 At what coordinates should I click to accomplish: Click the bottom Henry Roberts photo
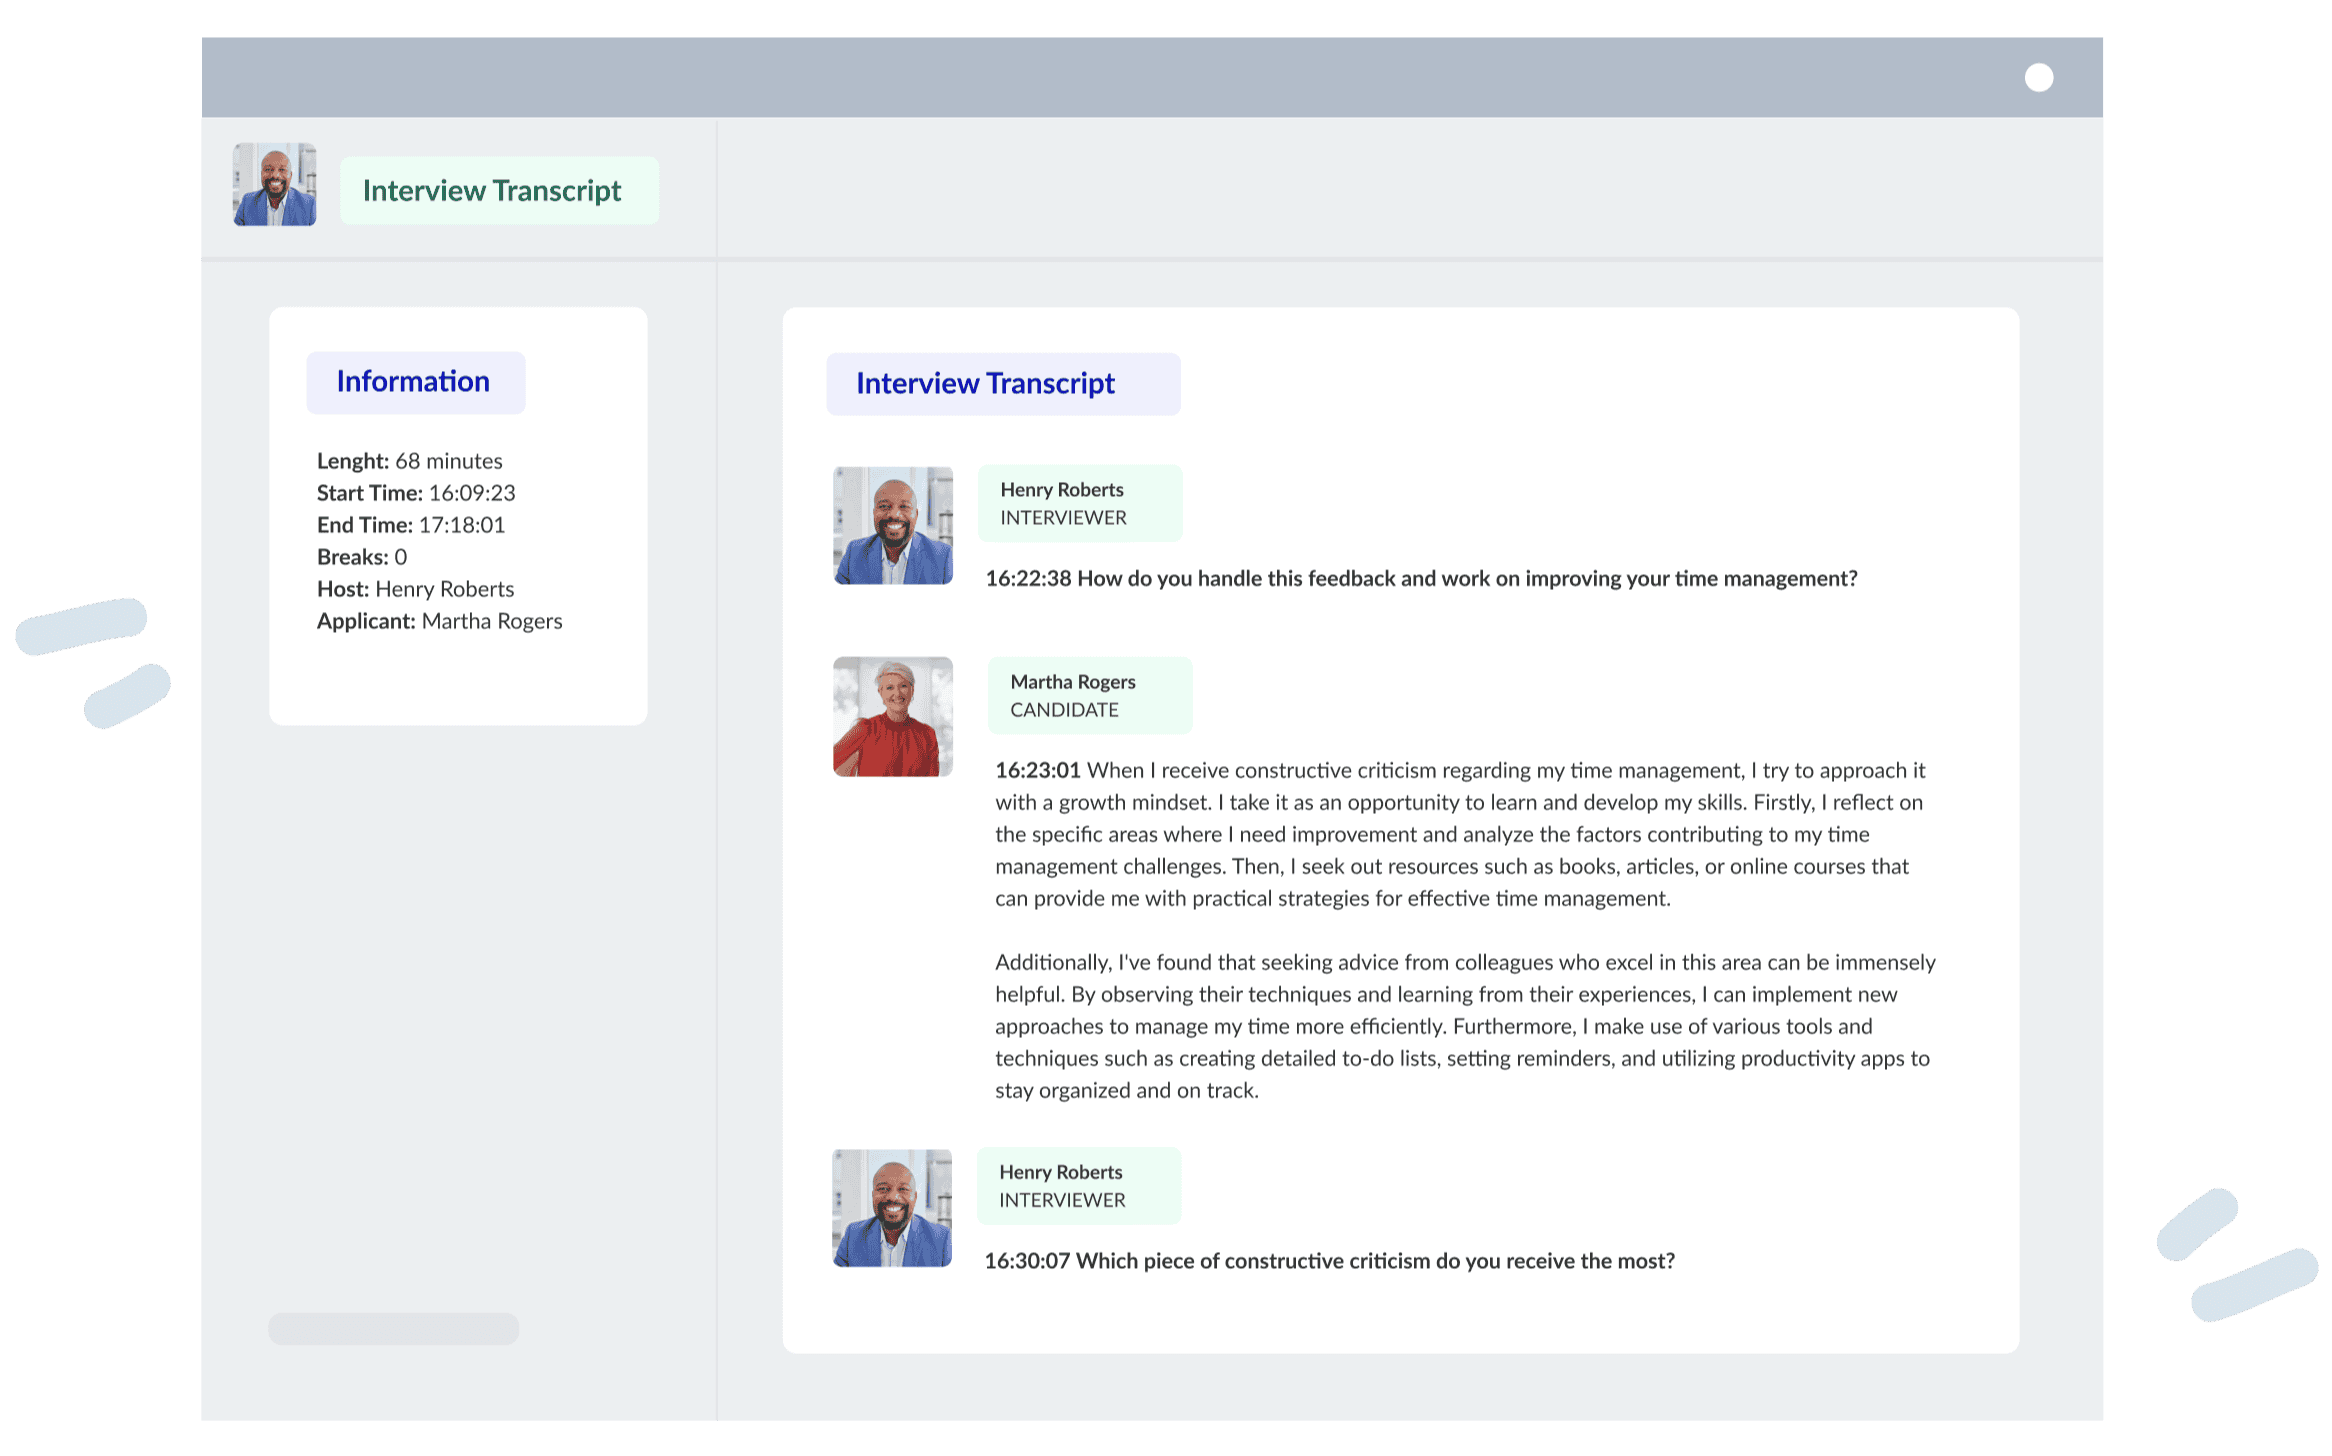[x=891, y=1208]
